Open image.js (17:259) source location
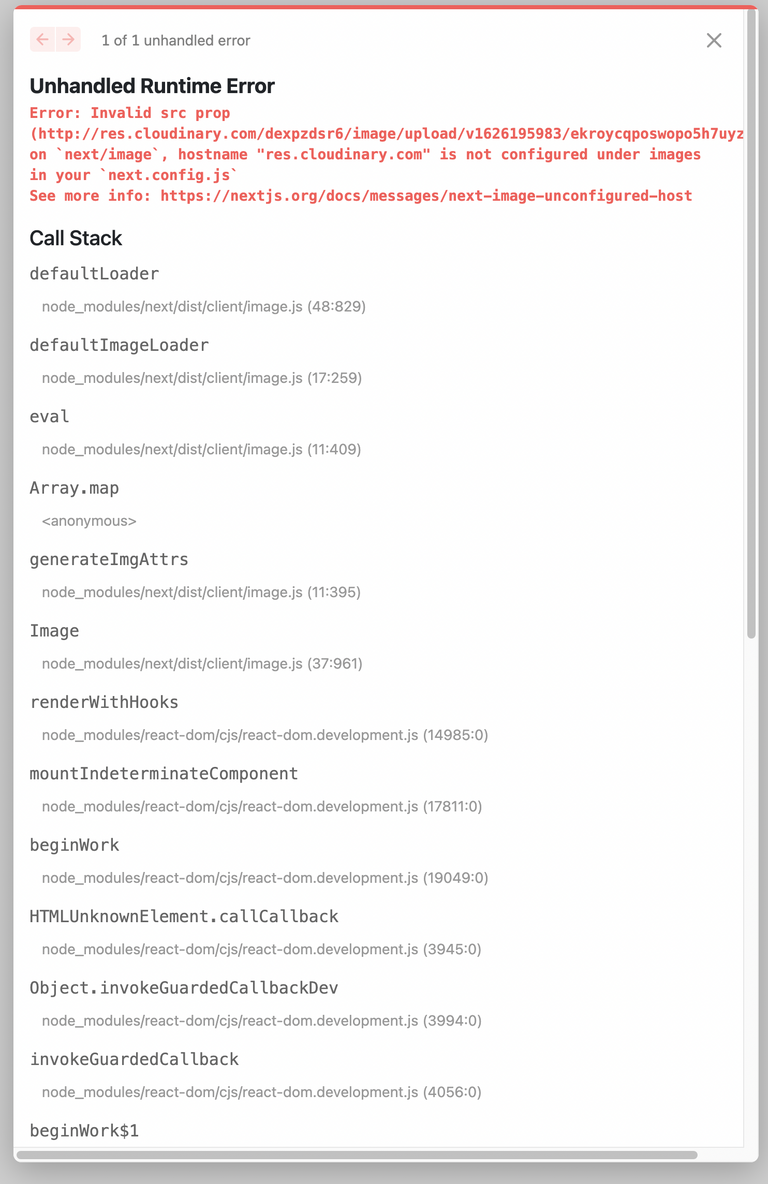This screenshot has width=768, height=1184. 202,378
